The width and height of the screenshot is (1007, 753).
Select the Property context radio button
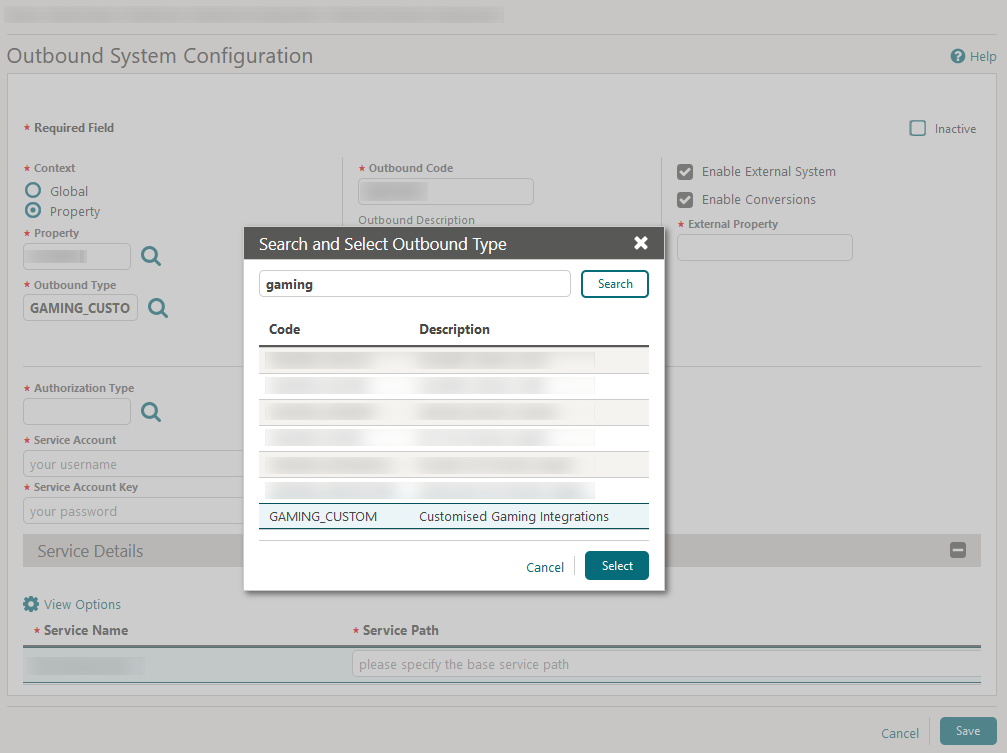click(32, 211)
